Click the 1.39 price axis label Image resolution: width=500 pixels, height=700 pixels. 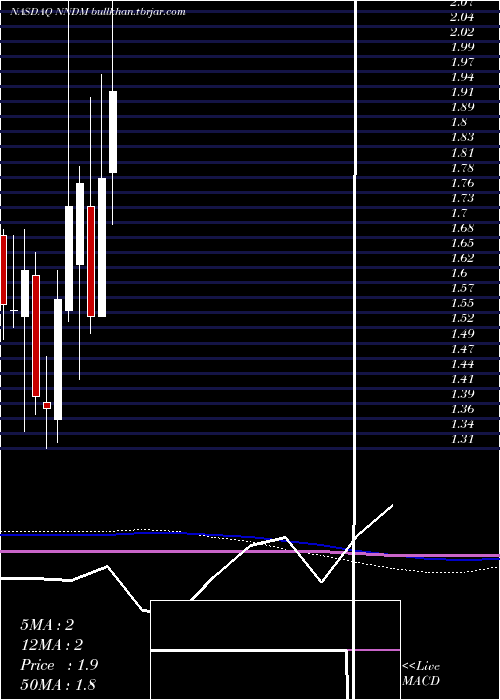pos(462,394)
